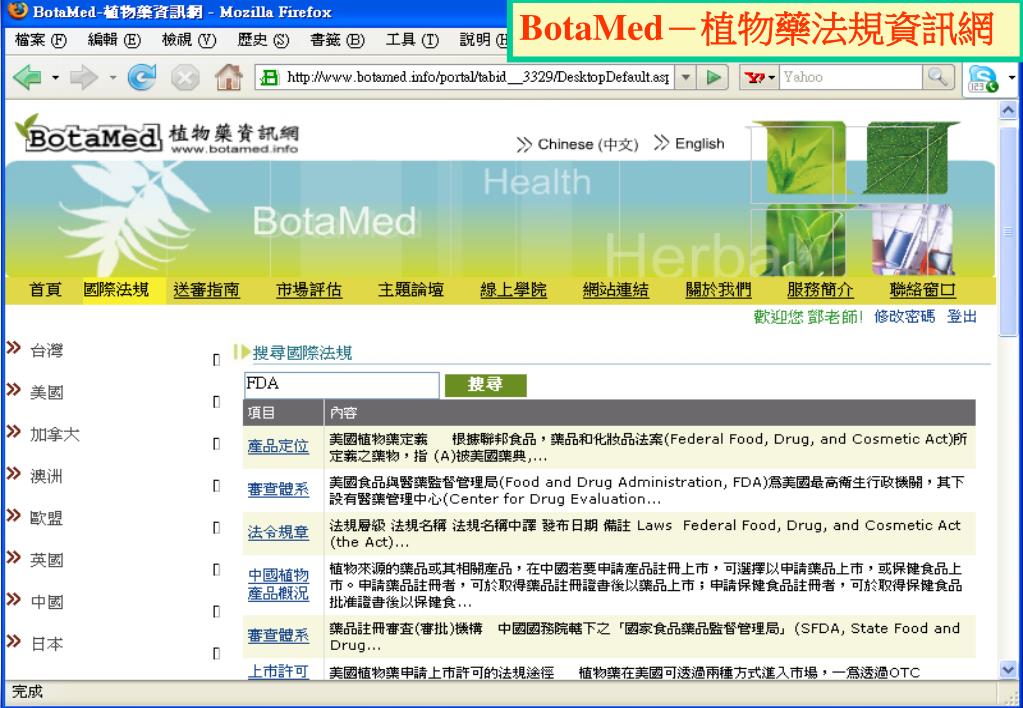Image resolution: width=1023 pixels, height=708 pixels.
Task: Click the Forward arrow button
Action: pyautogui.click(x=83, y=78)
